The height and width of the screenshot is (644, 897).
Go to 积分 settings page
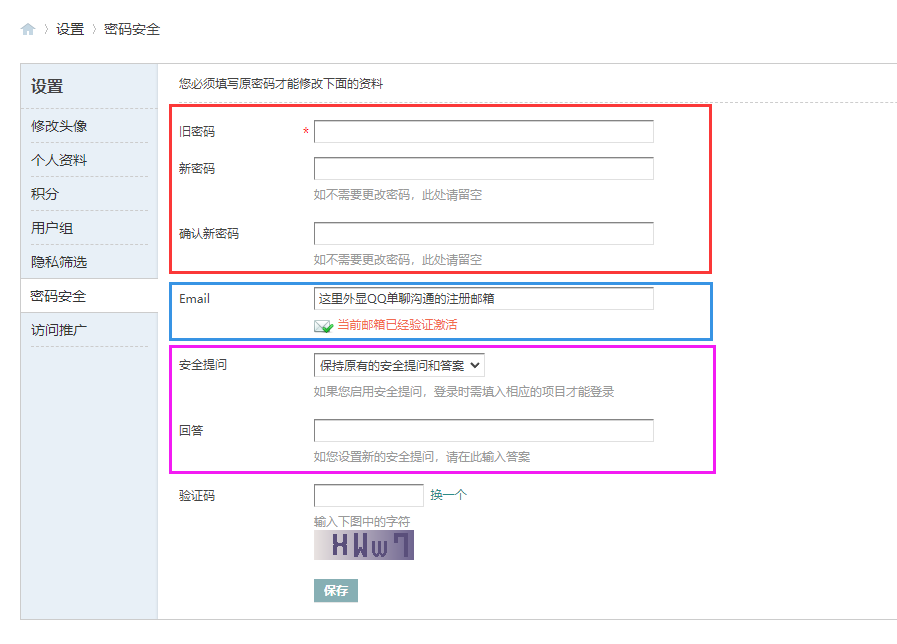(x=45, y=194)
